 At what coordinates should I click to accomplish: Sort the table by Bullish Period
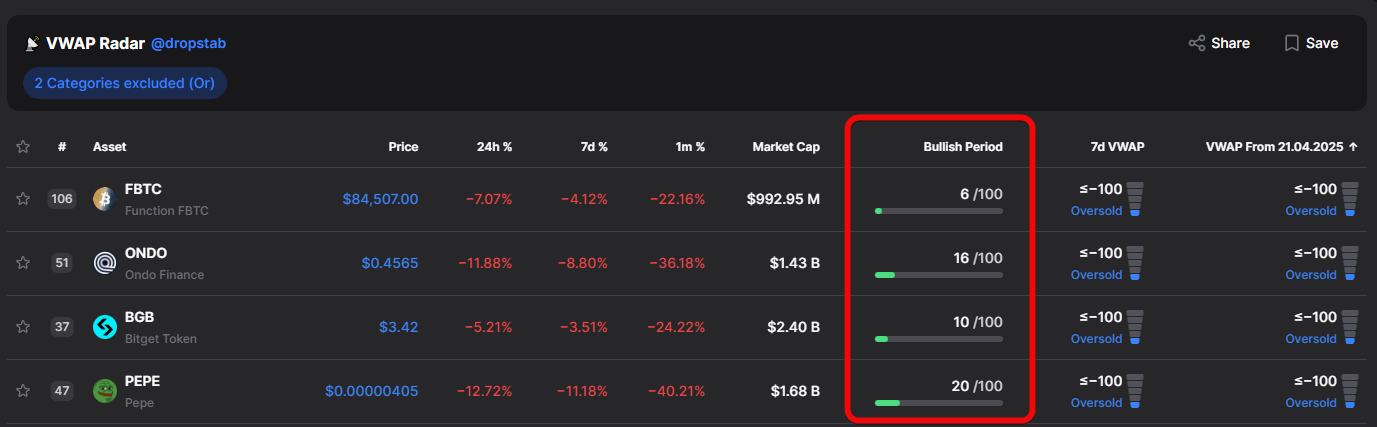(x=962, y=147)
